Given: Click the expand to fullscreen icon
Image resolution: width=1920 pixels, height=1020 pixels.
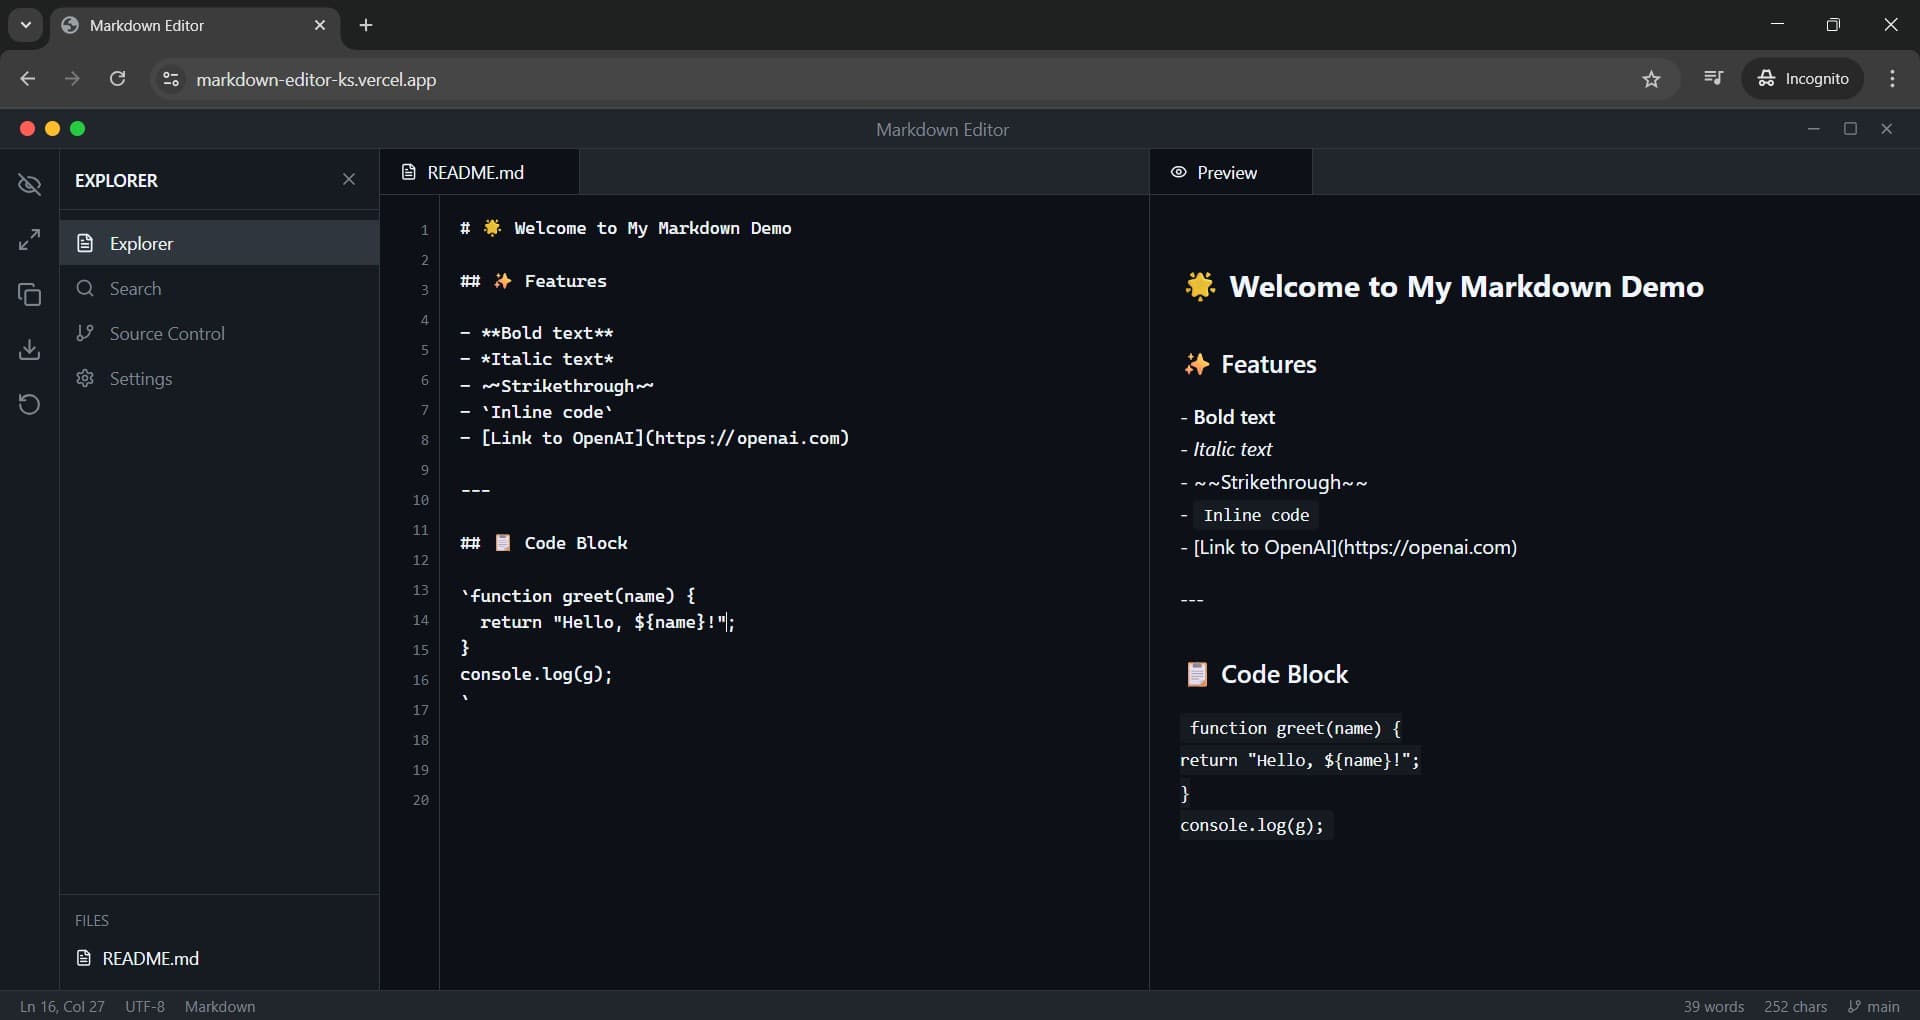Looking at the screenshot, I should pyautogui.click(x=29, y=239).
